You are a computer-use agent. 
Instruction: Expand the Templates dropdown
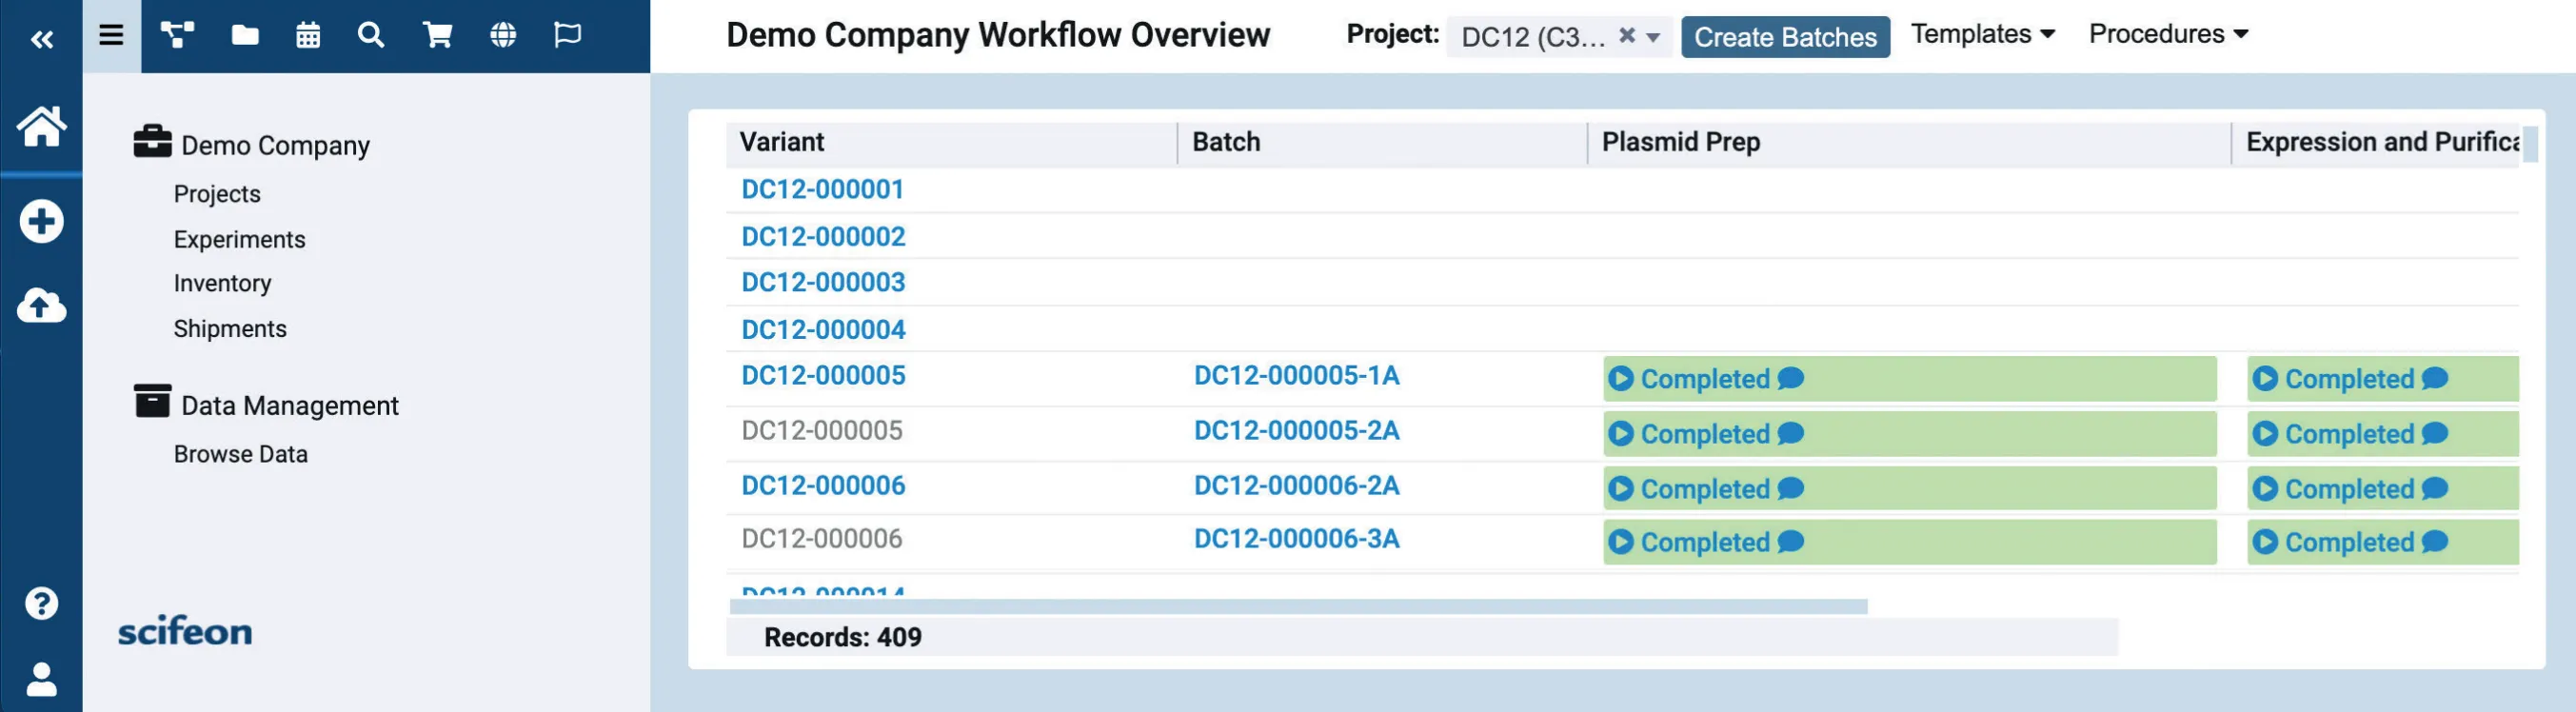1983,34
